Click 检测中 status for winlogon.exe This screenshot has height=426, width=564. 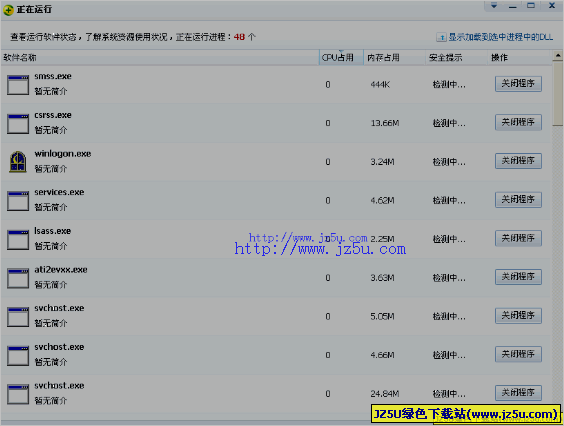tap(449, 162)
